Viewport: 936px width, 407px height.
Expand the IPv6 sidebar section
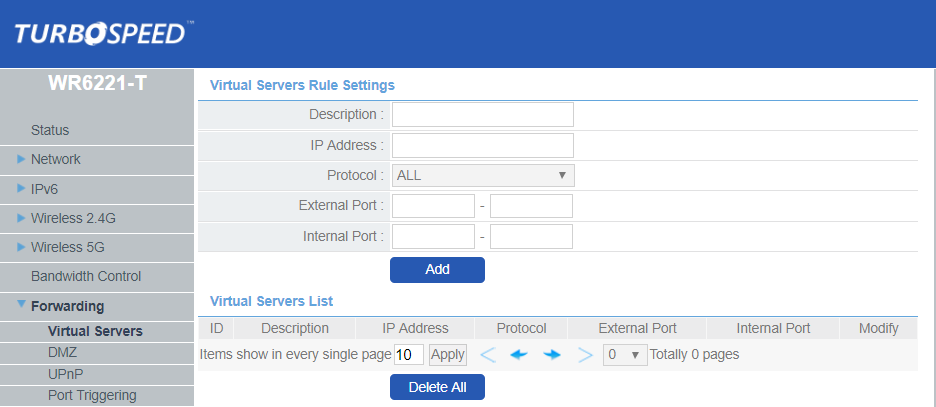(x=46, y=189)
